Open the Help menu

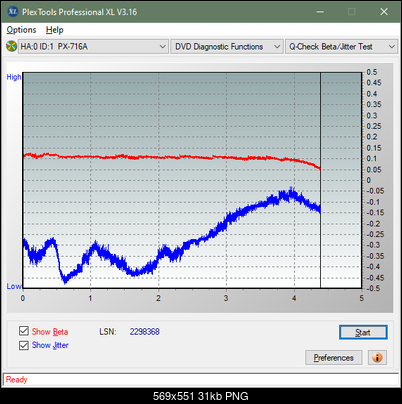[55, 30]
